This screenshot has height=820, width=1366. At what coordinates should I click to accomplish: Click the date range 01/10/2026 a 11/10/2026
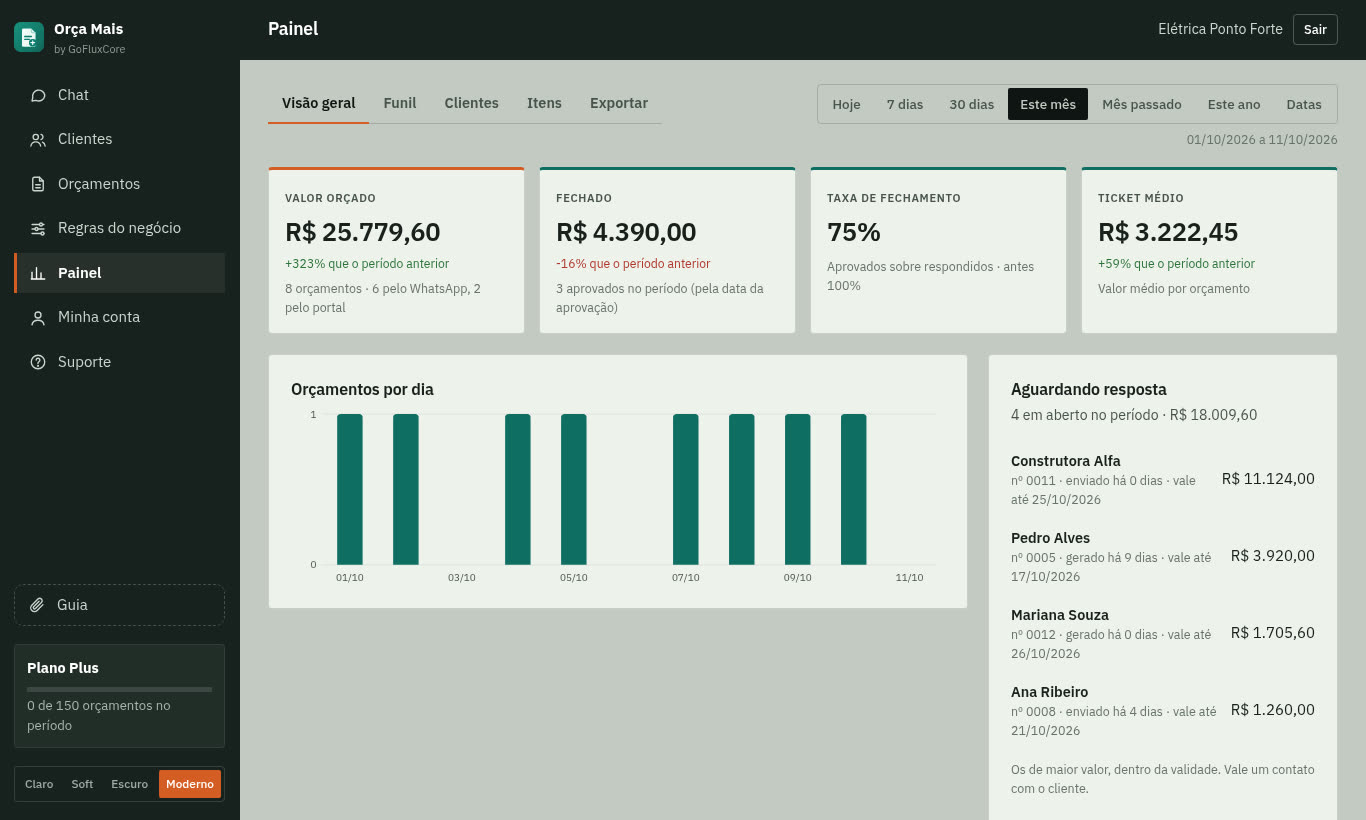coord(1262,140)
